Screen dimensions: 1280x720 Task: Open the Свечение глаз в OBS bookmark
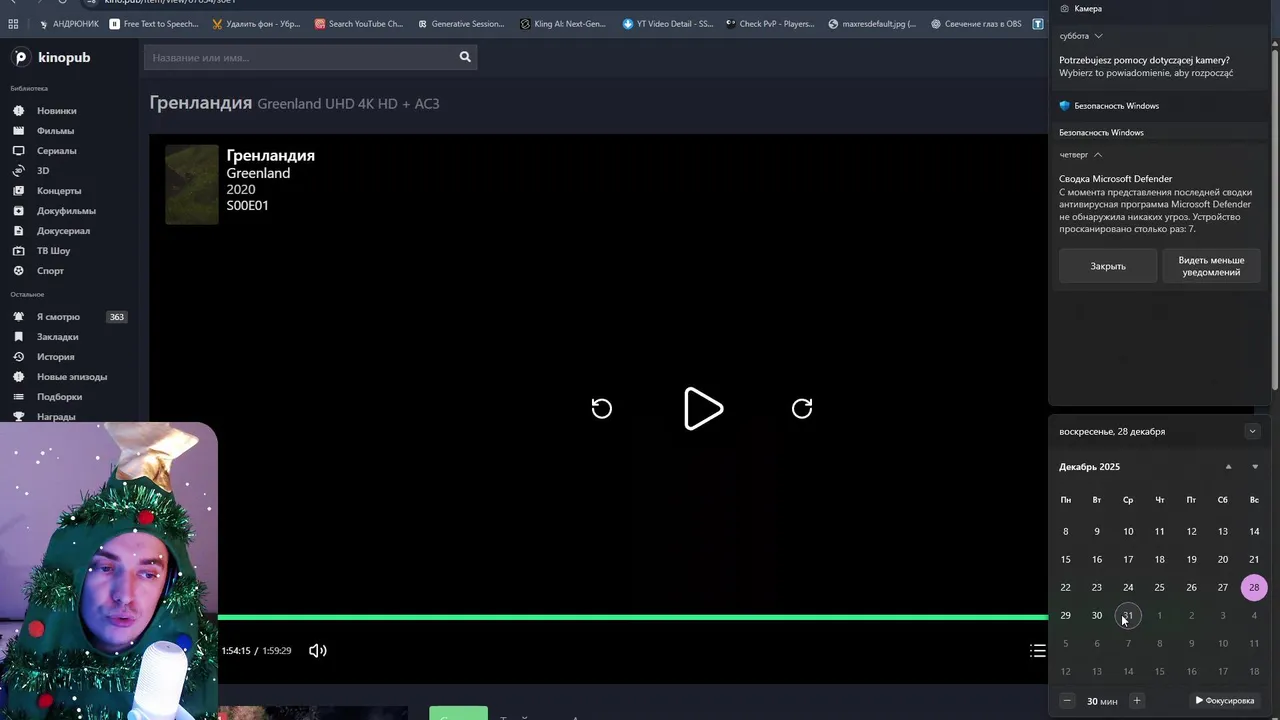[976, 24]
